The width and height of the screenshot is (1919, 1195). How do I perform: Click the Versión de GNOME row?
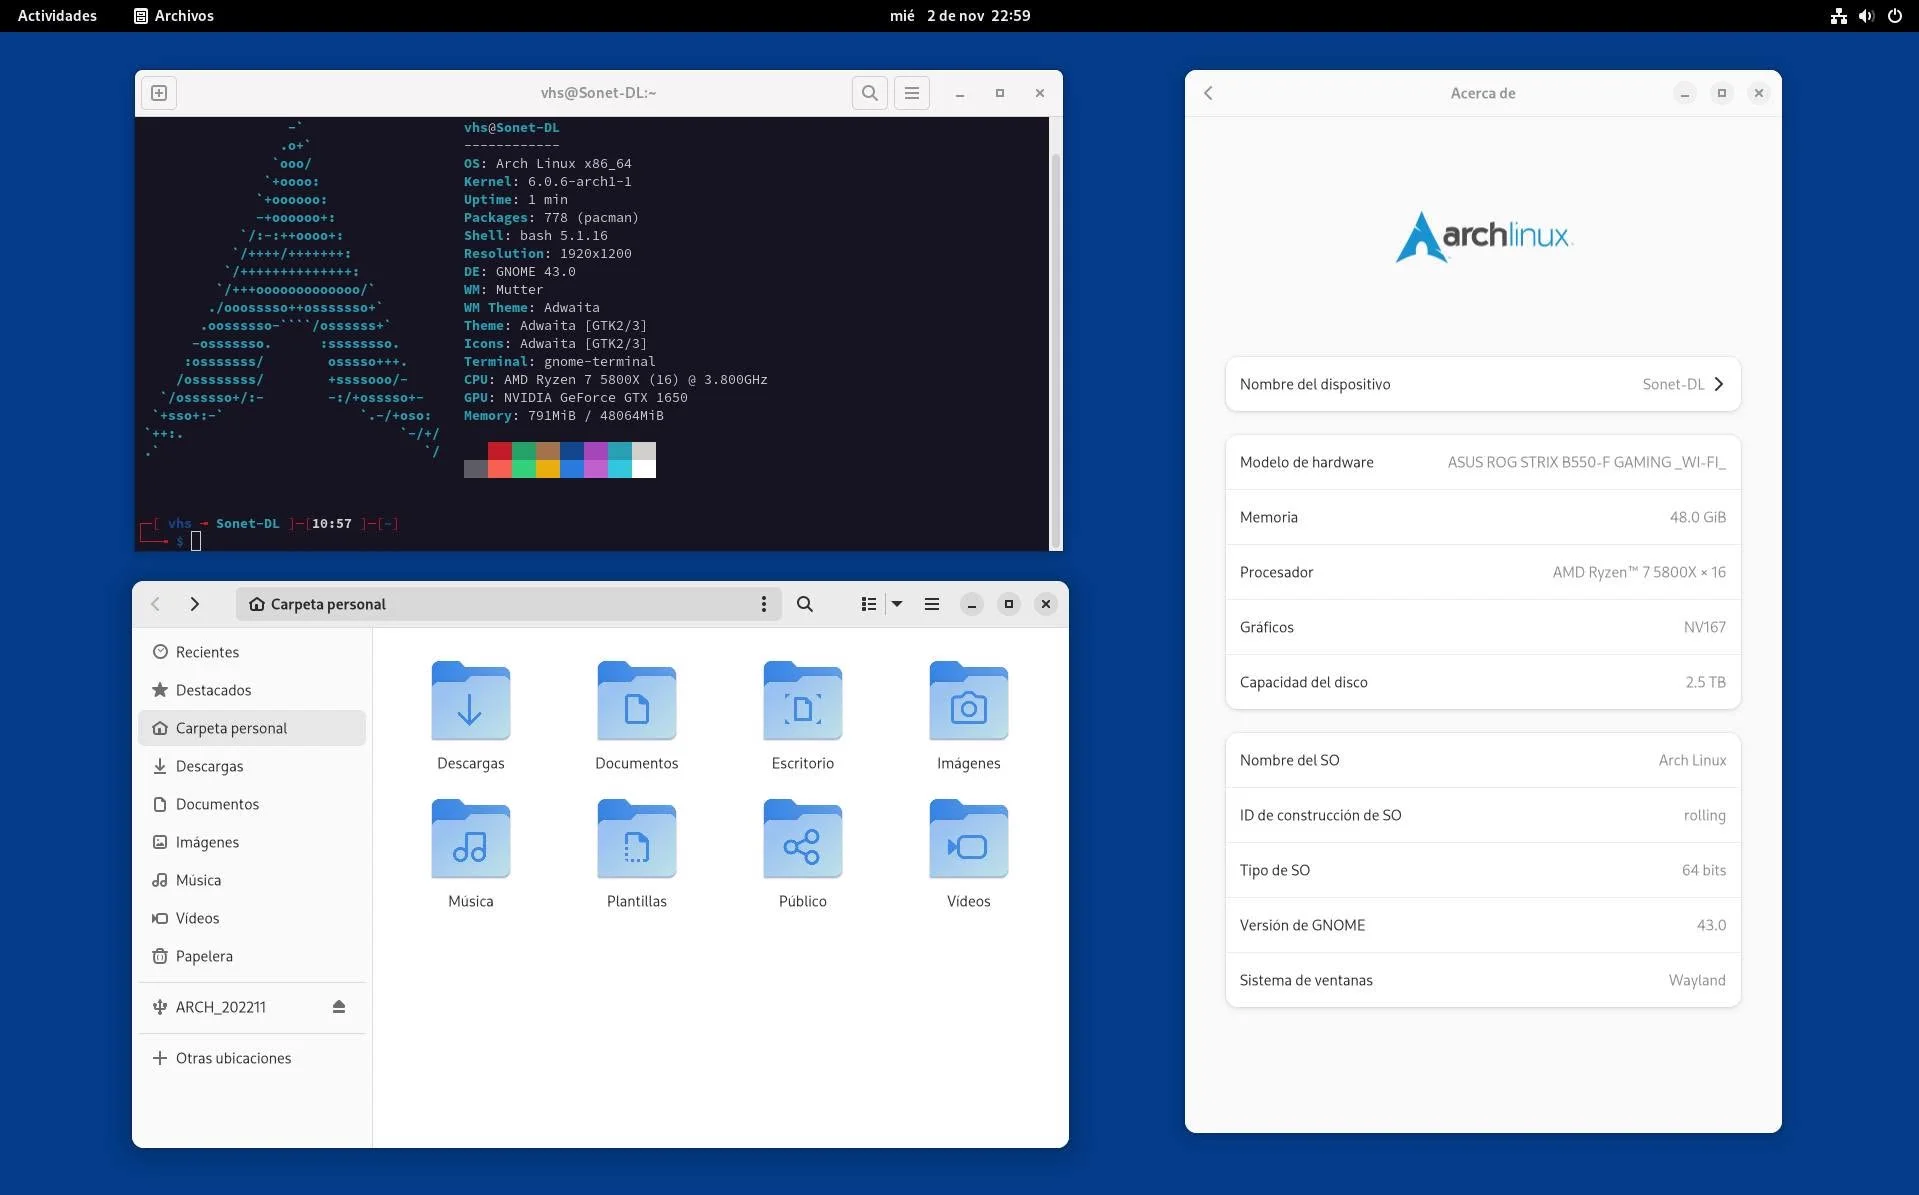pyautogui.click(x=1483, y=925)
